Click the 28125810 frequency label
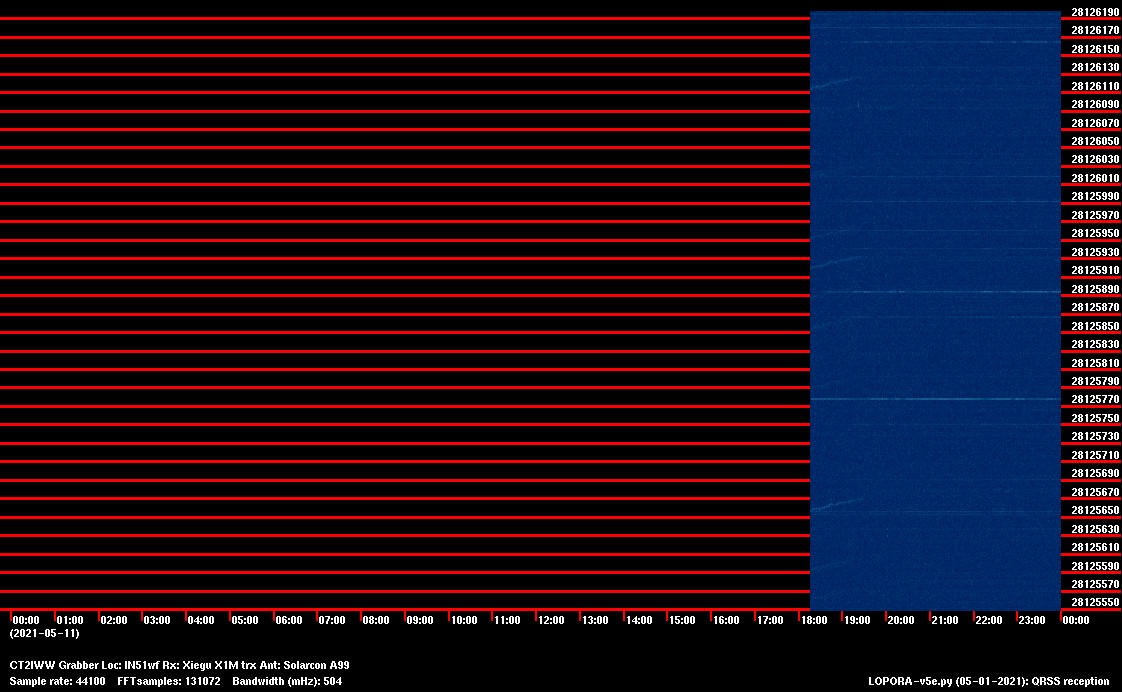Screen dimensions: 1122x692 coord(1095,363)
